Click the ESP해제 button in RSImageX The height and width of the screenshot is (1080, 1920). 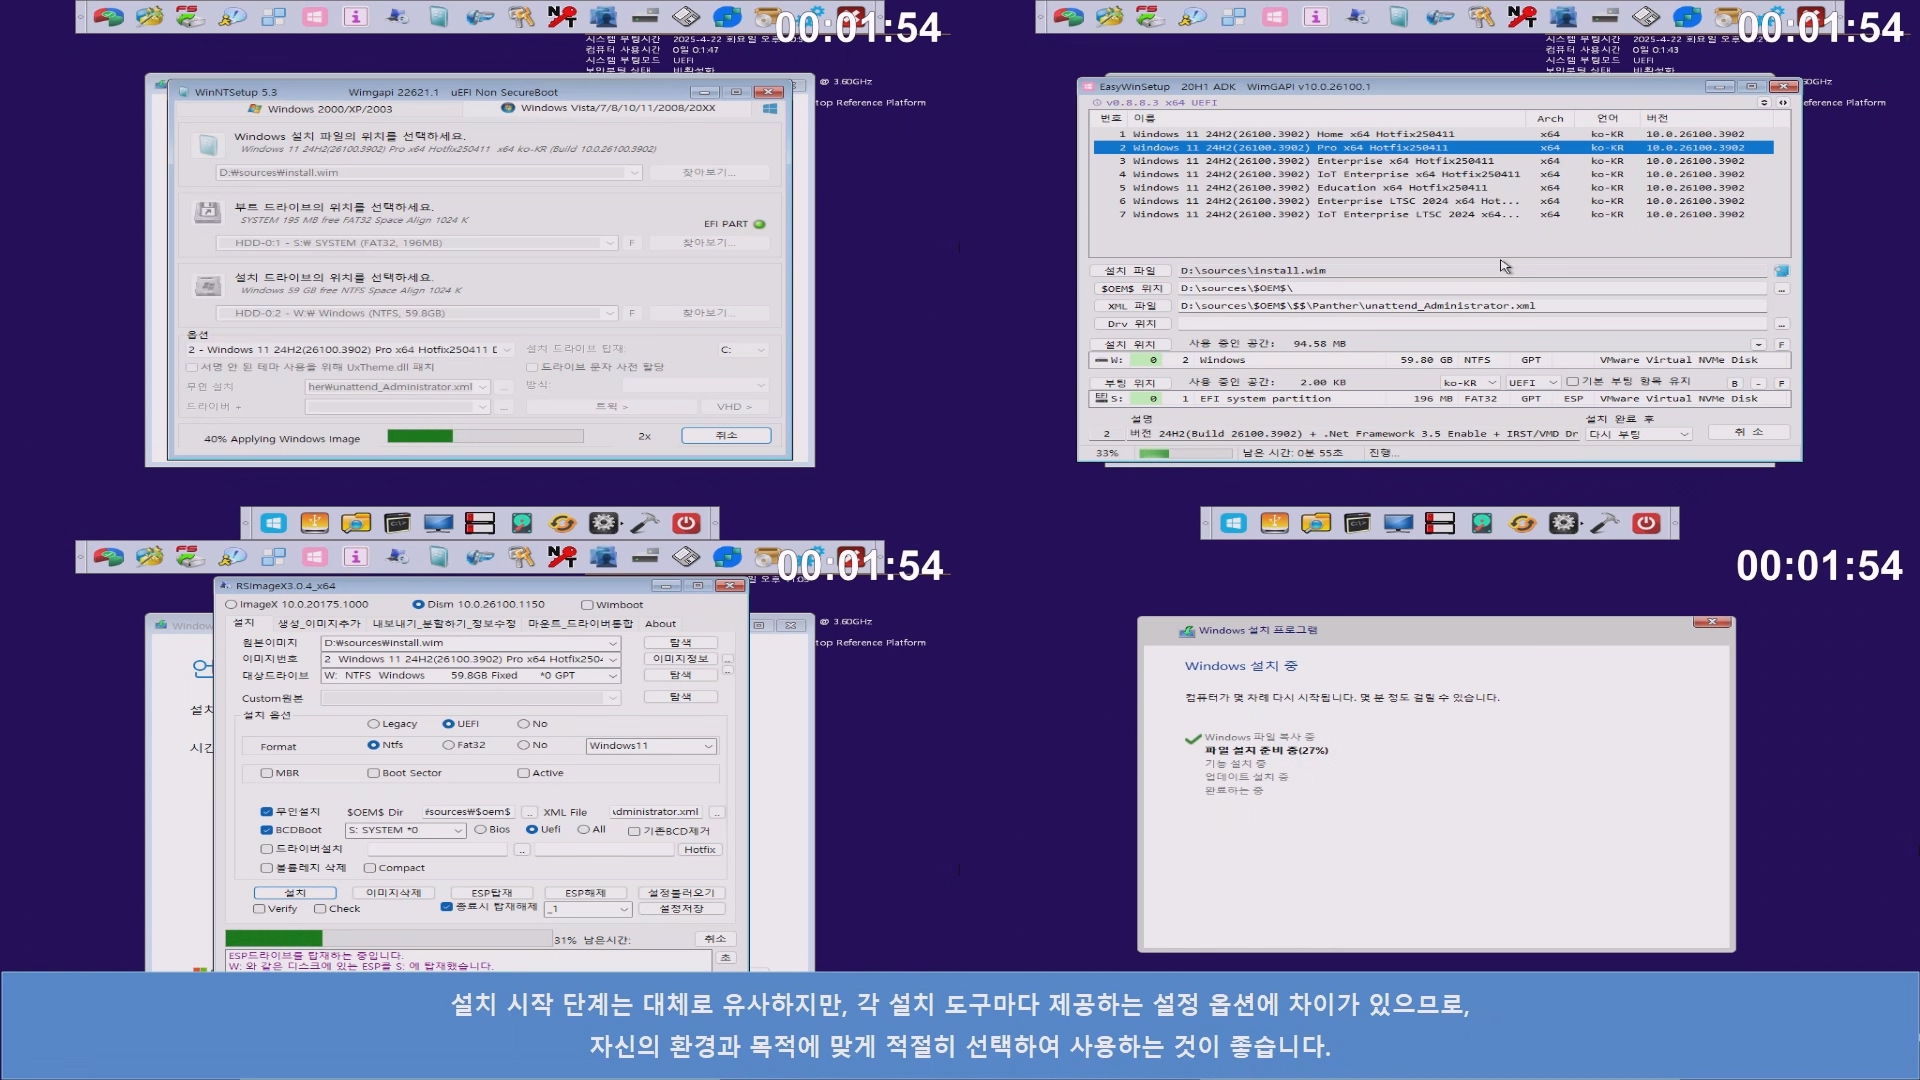585,893
